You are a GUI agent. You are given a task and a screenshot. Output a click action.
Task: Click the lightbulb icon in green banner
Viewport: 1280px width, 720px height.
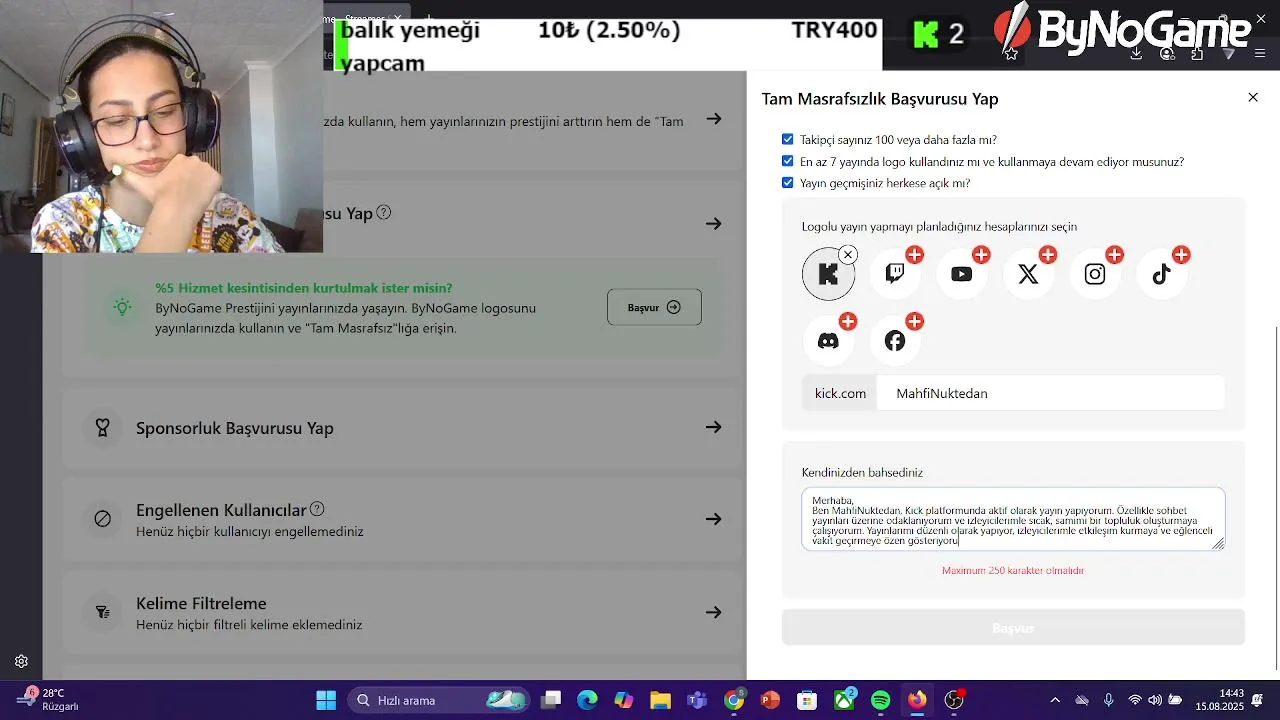pyautogui.click(x=122, y=307)
